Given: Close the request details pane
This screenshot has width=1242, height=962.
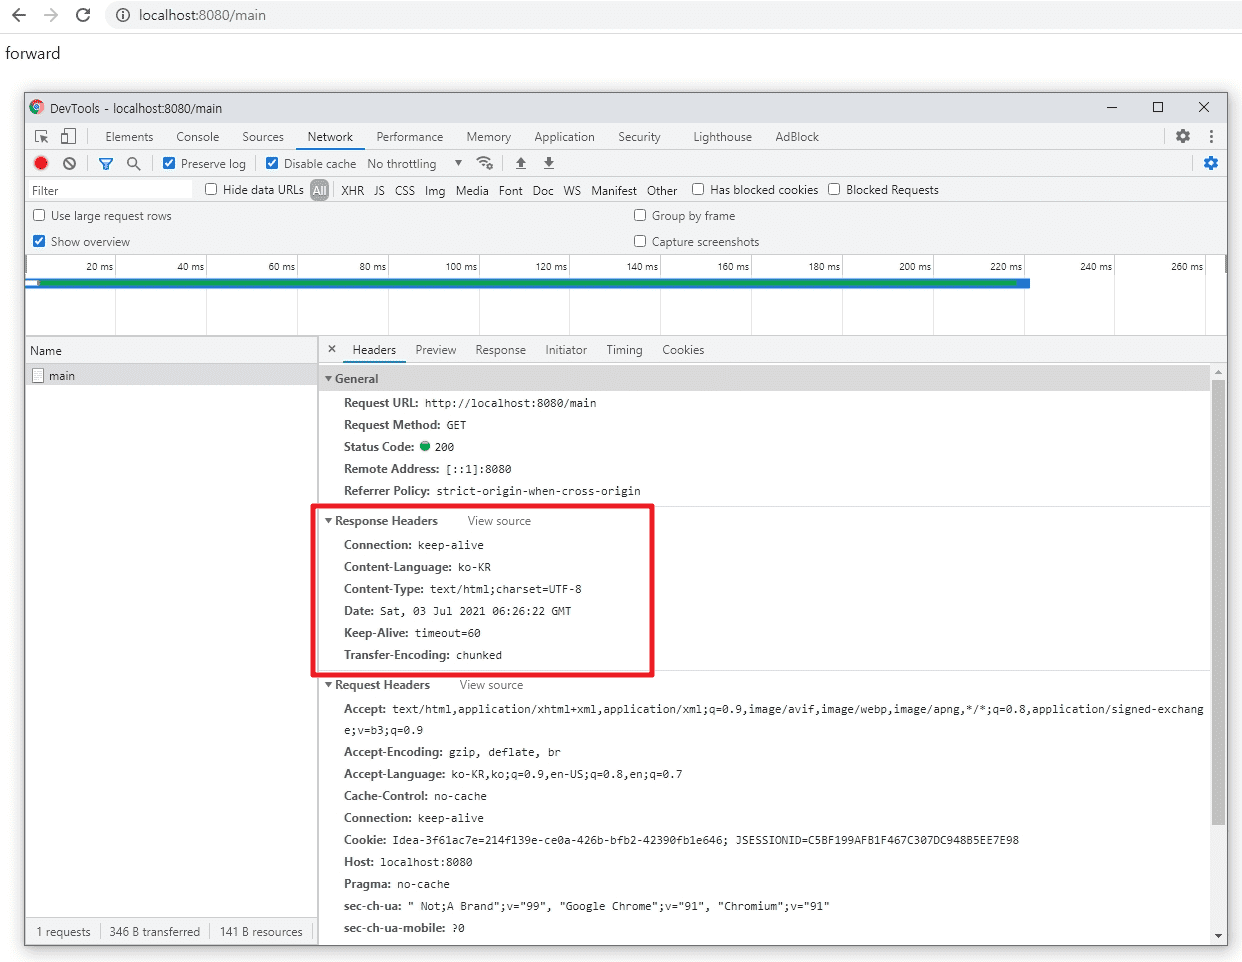Looking at the screenshot, I should click(332, 349).
